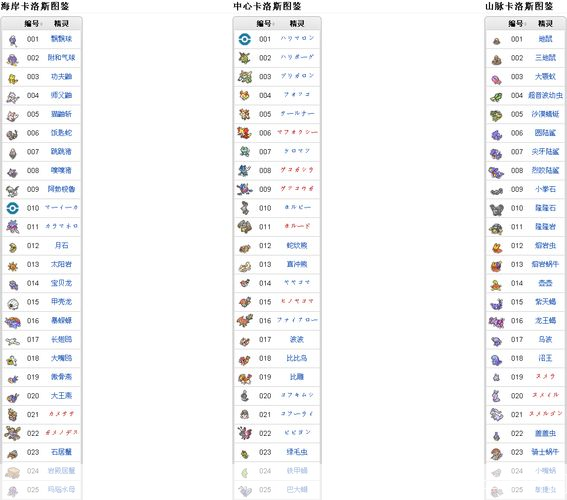The image size is (567, 500).
Task: Click the 精灵 header in Mountain Kalos table
Action: (x=545, y=23)
